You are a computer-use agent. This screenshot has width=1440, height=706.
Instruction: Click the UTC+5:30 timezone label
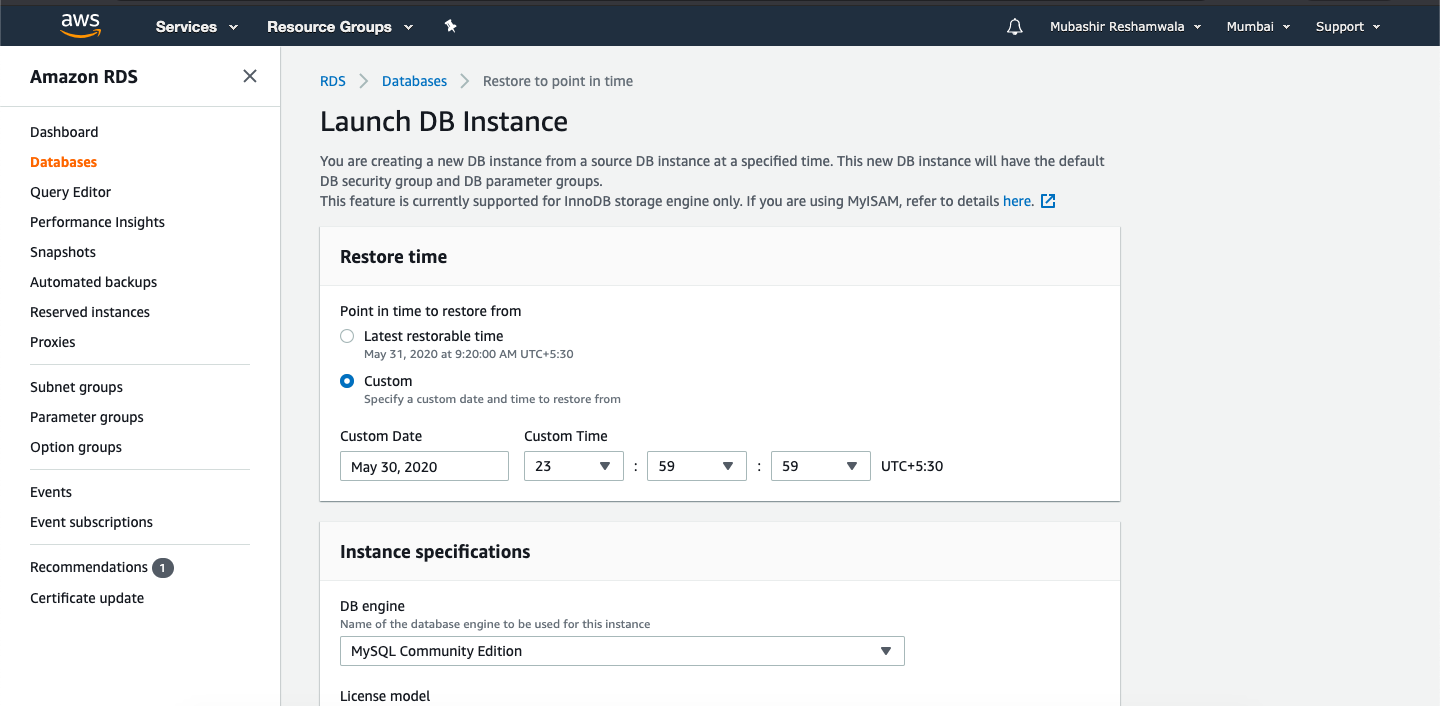[x=912, y=466]
